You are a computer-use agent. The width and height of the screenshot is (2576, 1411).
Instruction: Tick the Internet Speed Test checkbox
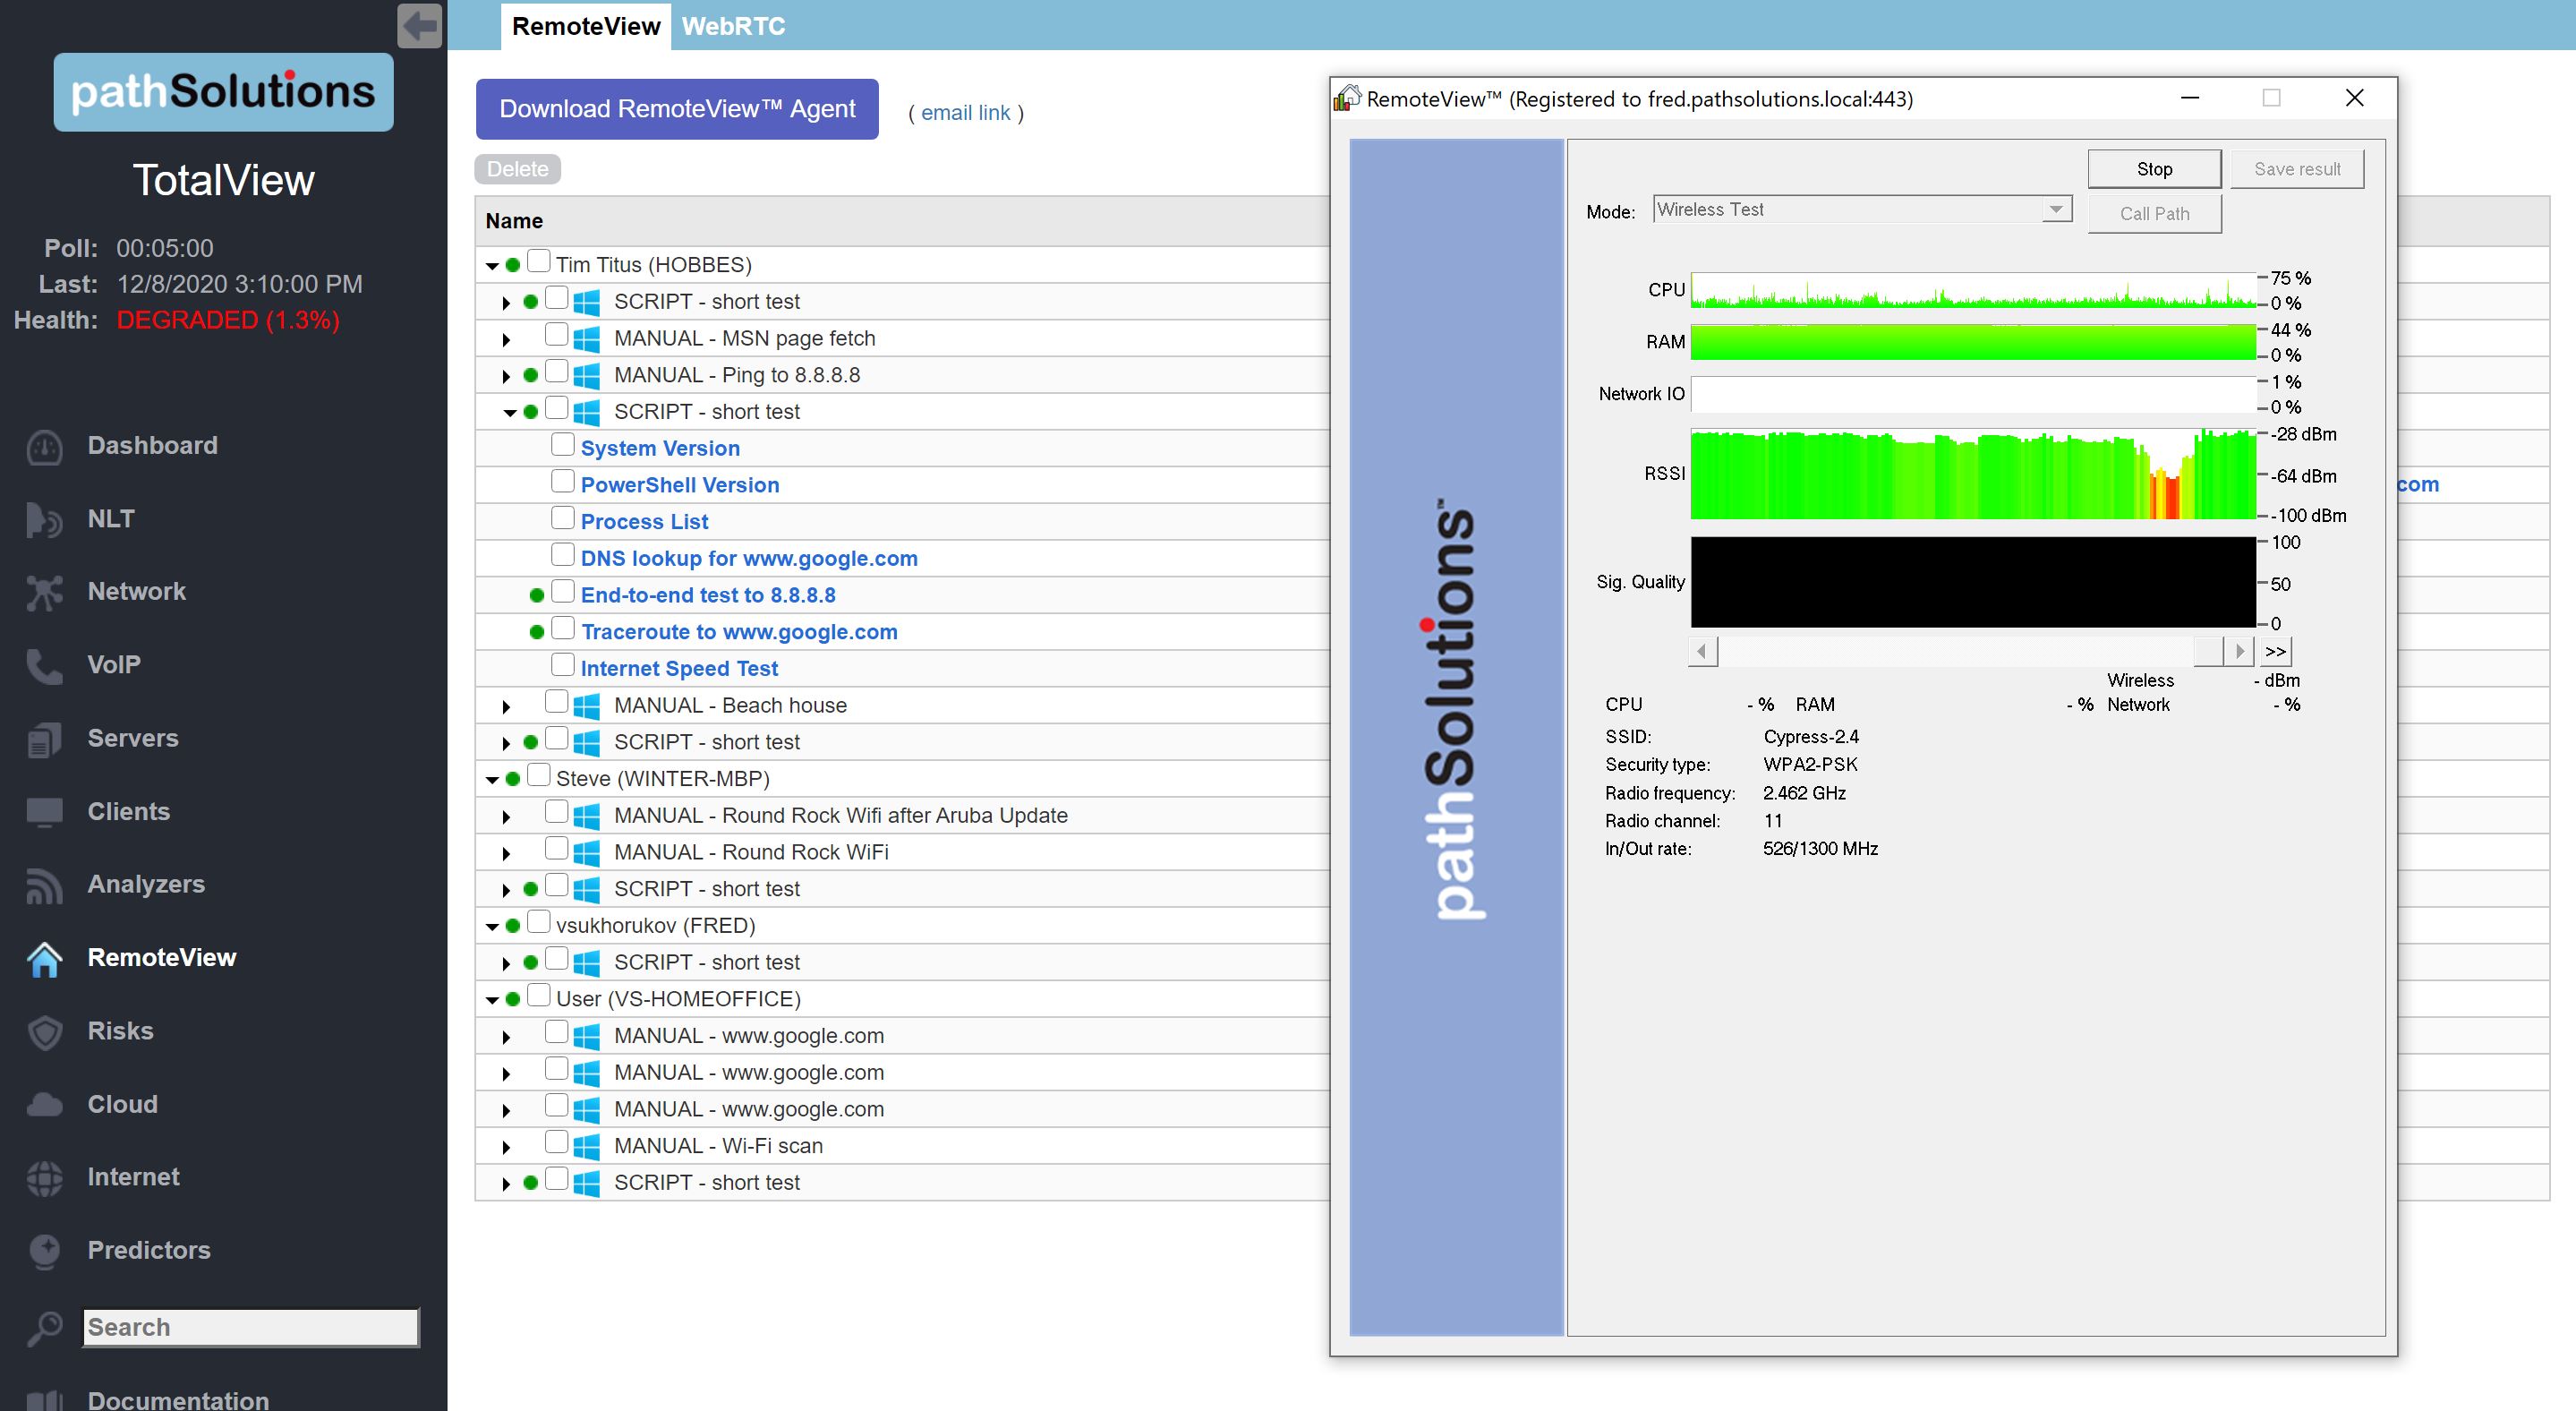coord(563,665)
